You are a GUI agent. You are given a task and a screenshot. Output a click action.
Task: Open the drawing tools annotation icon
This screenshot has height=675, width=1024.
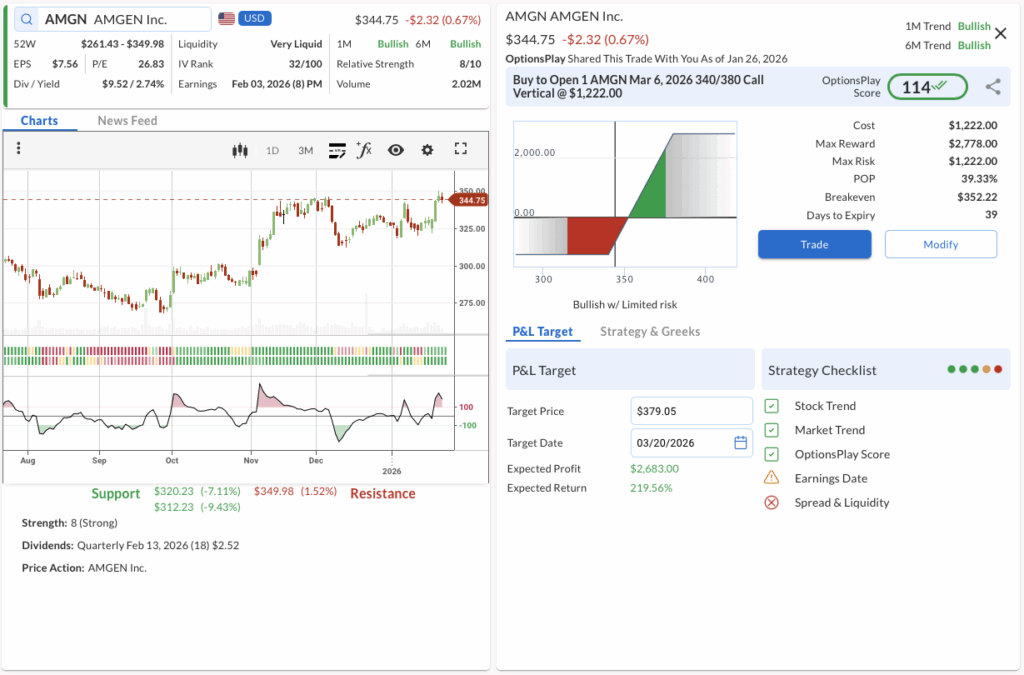click(x=337, y=150)
